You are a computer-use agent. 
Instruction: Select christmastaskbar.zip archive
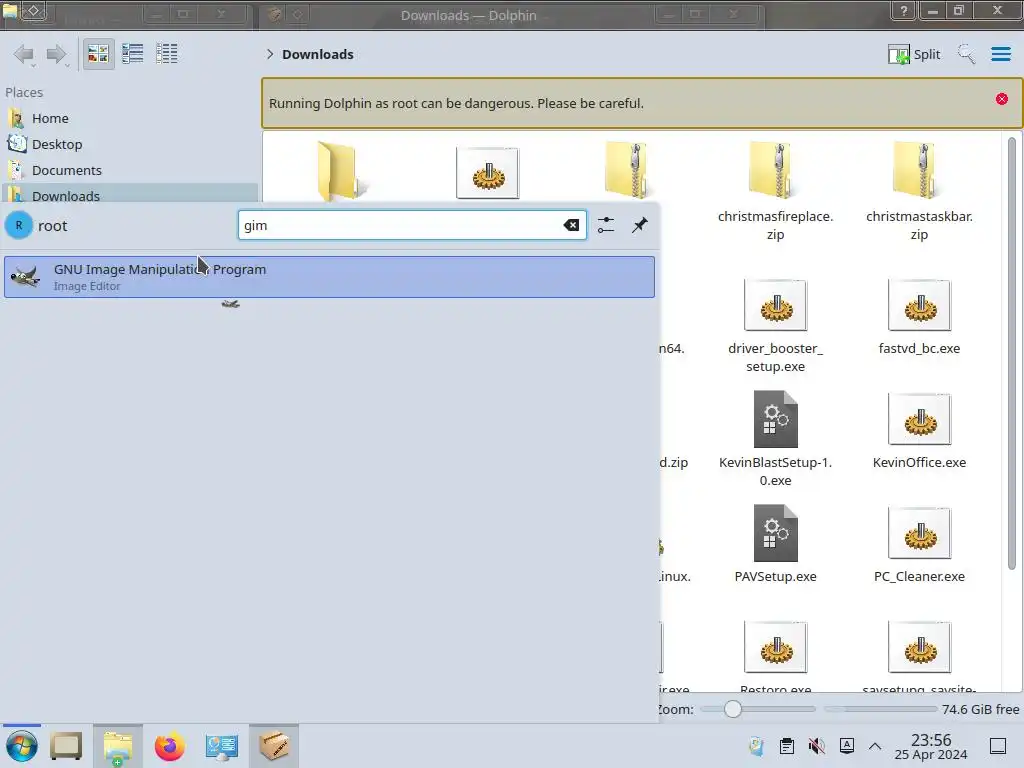(x=919, y=191)
